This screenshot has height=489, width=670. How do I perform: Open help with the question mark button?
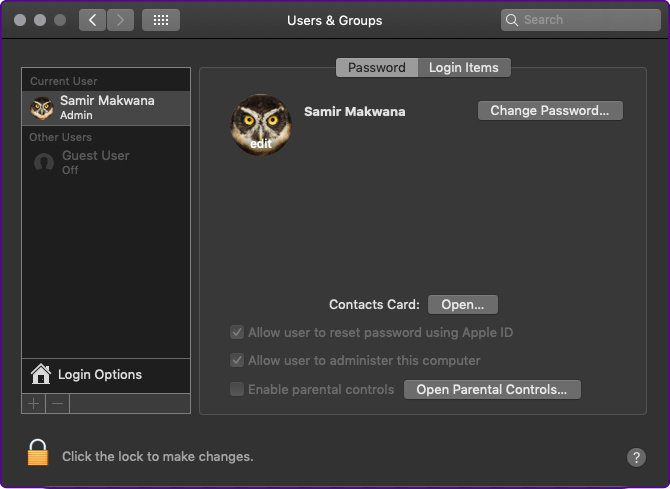tap(636, 457)
